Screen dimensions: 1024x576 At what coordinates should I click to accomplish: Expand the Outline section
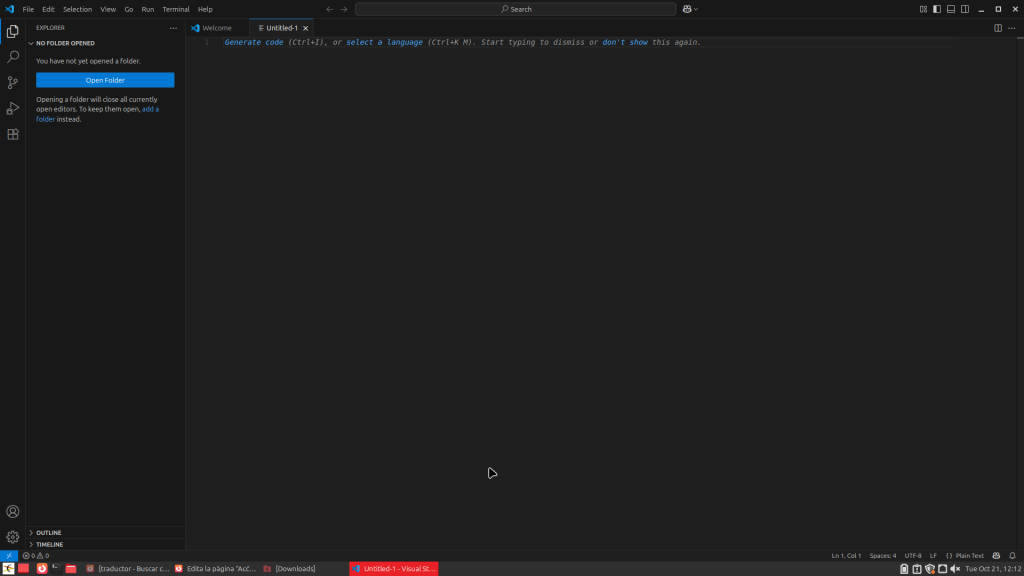[x=48, y=533]
